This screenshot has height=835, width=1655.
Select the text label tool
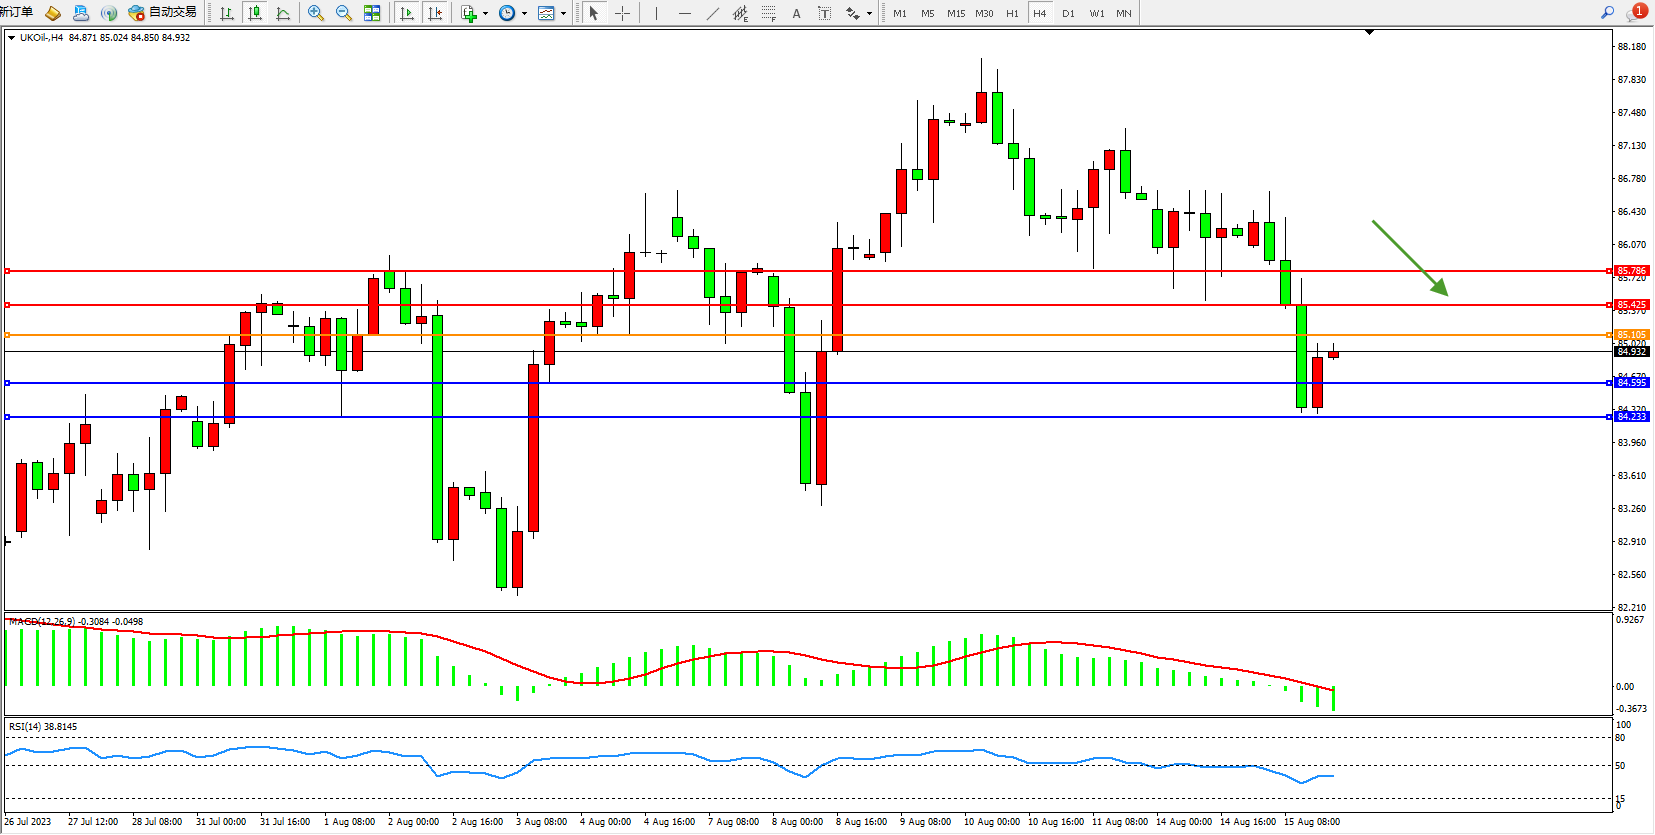point(796,13)
